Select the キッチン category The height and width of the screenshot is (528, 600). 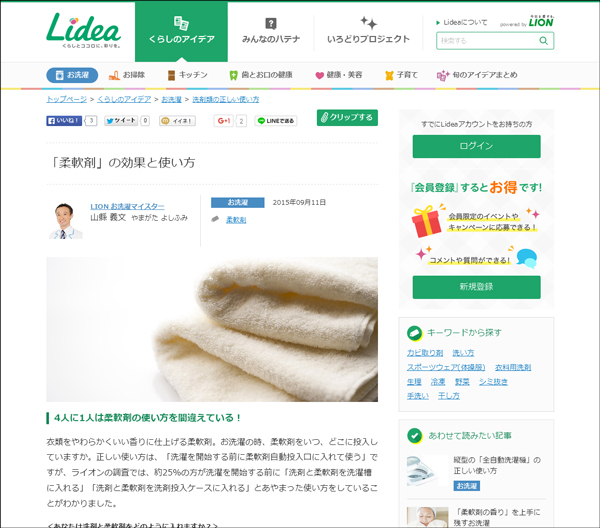(x=188, y=75)
